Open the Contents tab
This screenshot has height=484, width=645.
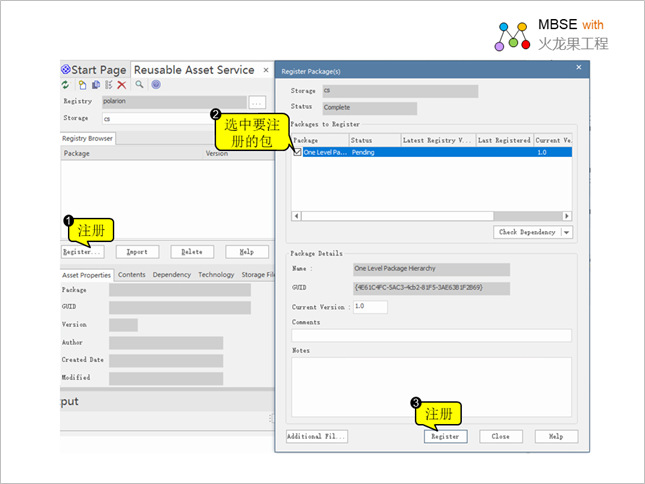(x=131, y=275)
